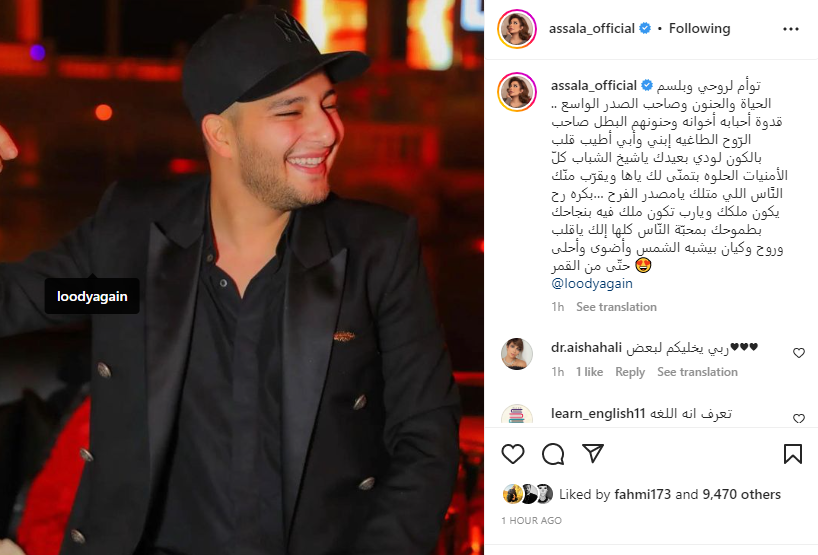The width and height of the screenshot is (818, 555).
Task: Click the Following button
Action: coord(699,29)
